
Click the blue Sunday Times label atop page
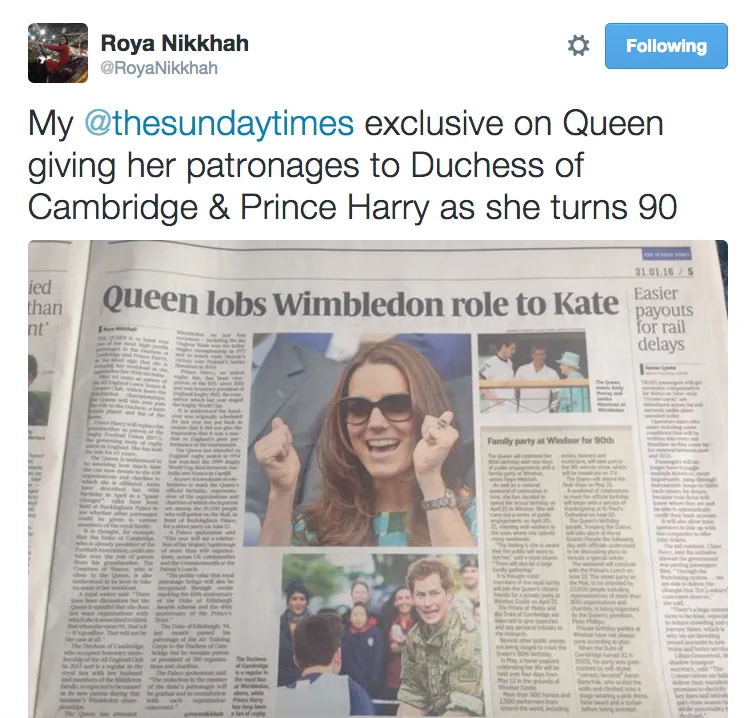[666, 254]
